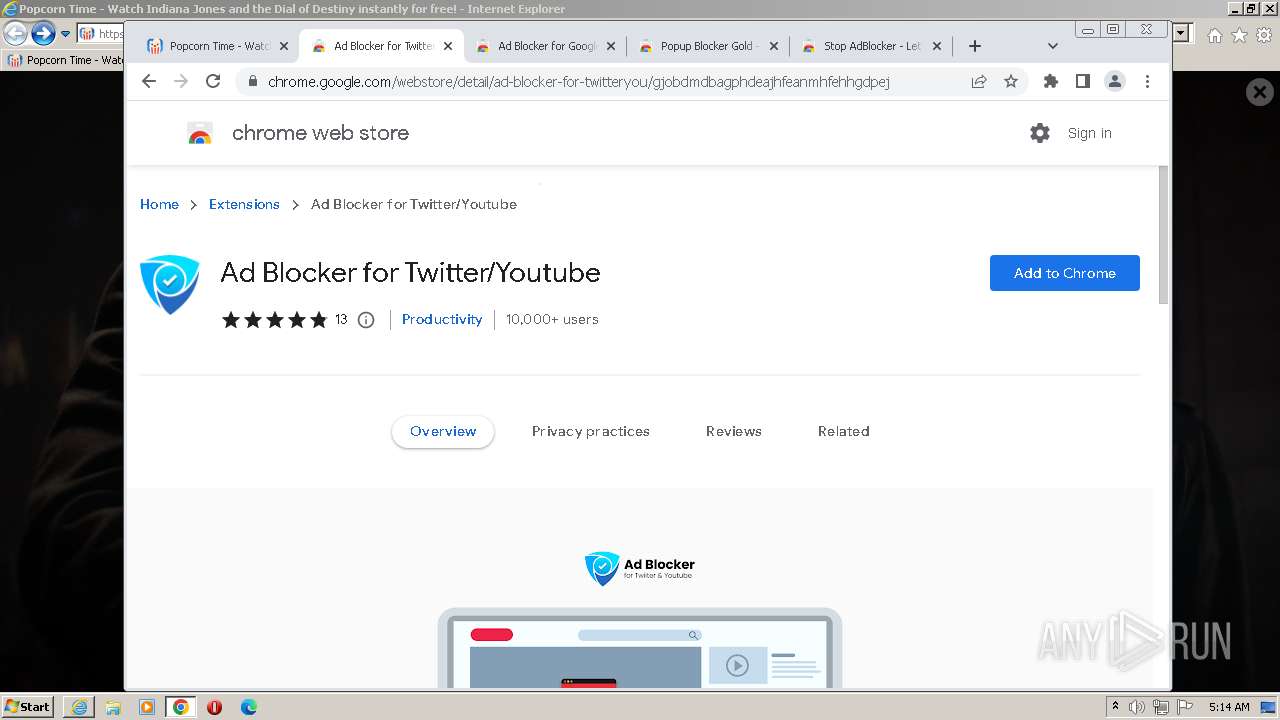Open the Reviews tab
Screen dimensions: 1280x720
coord(734,432)
